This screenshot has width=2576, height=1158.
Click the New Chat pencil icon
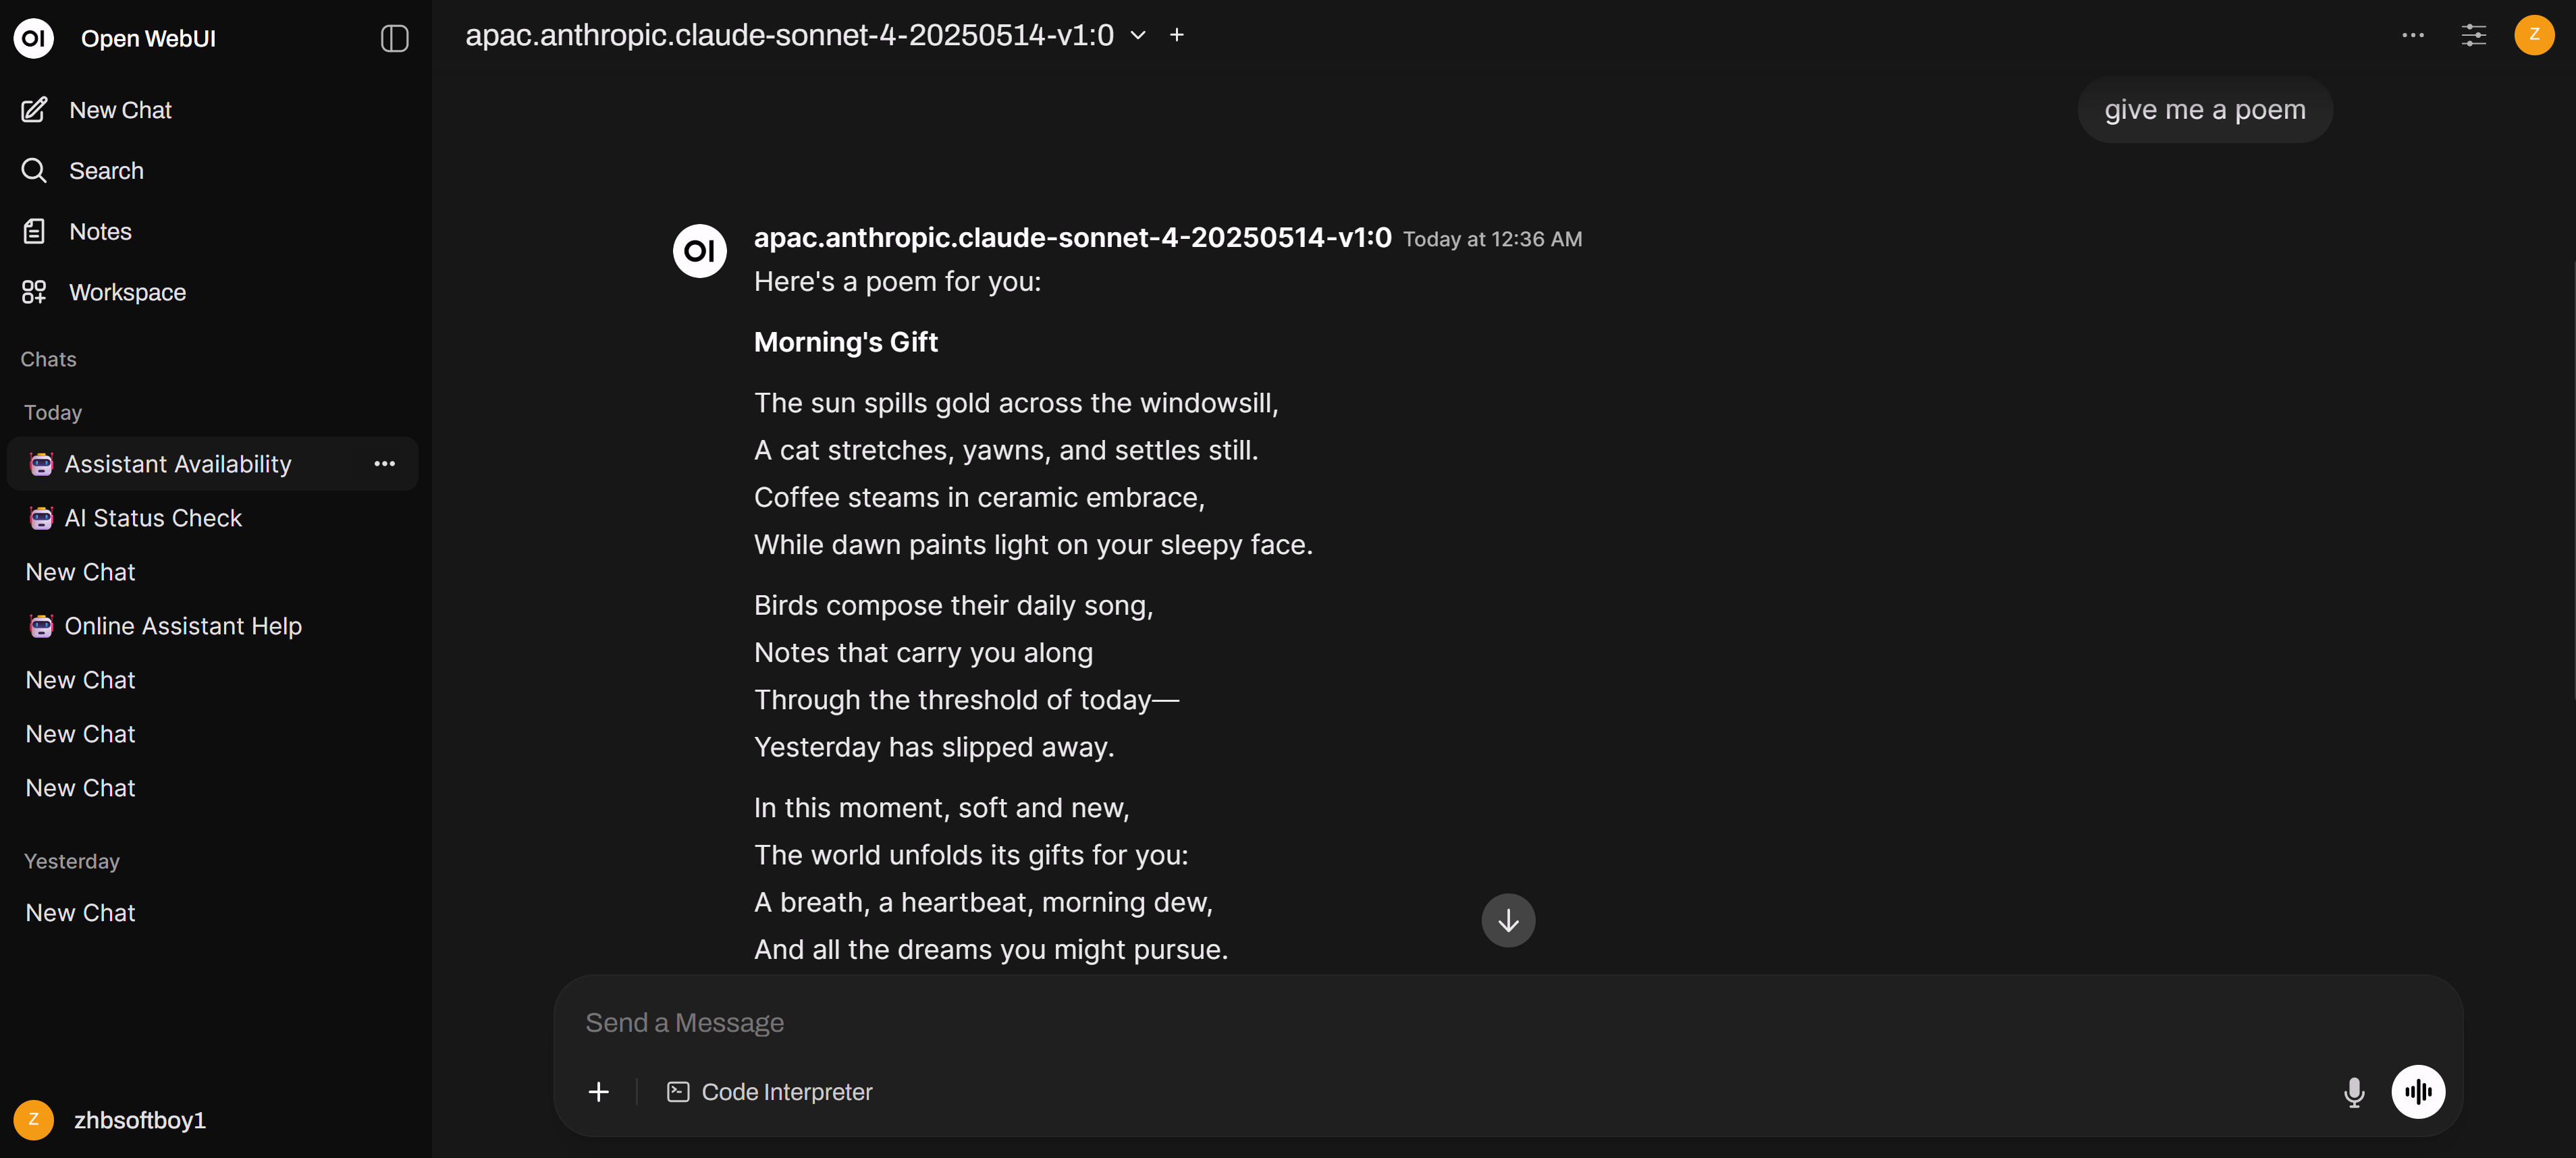click(x=34, y=110)
